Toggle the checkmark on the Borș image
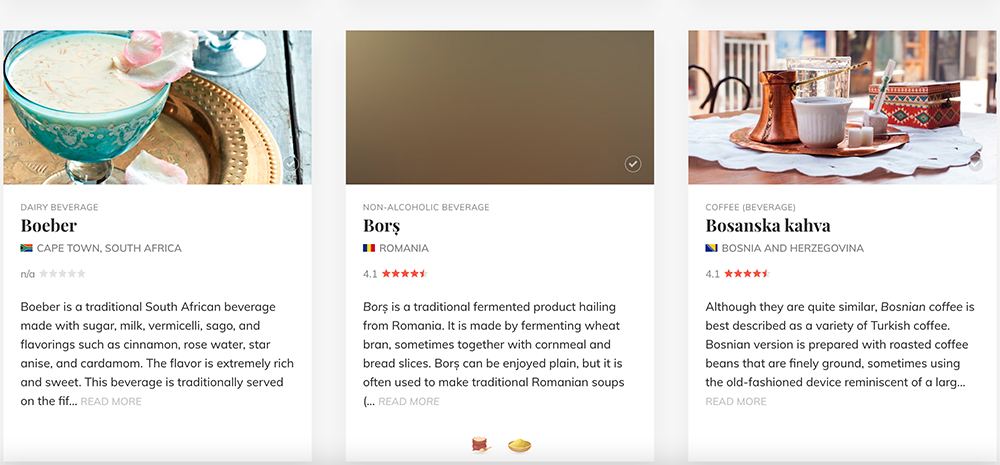The width and height of the screenshot is (1000, 465). click(x=633, y=165)
